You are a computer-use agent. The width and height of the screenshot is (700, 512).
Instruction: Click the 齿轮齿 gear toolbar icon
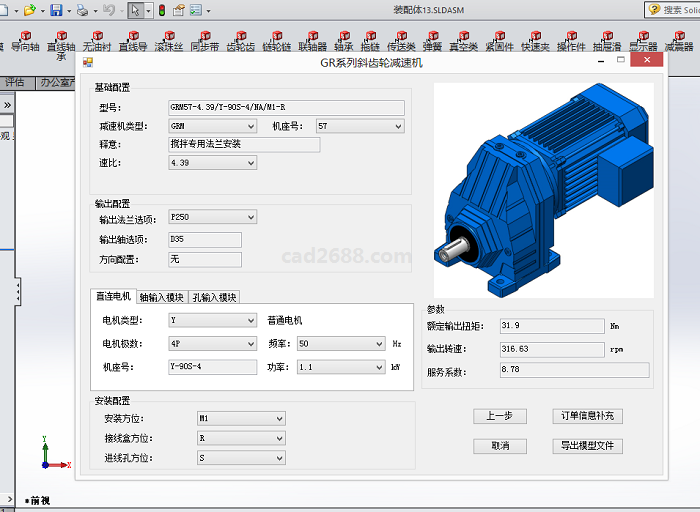click(x=240, y=40)
